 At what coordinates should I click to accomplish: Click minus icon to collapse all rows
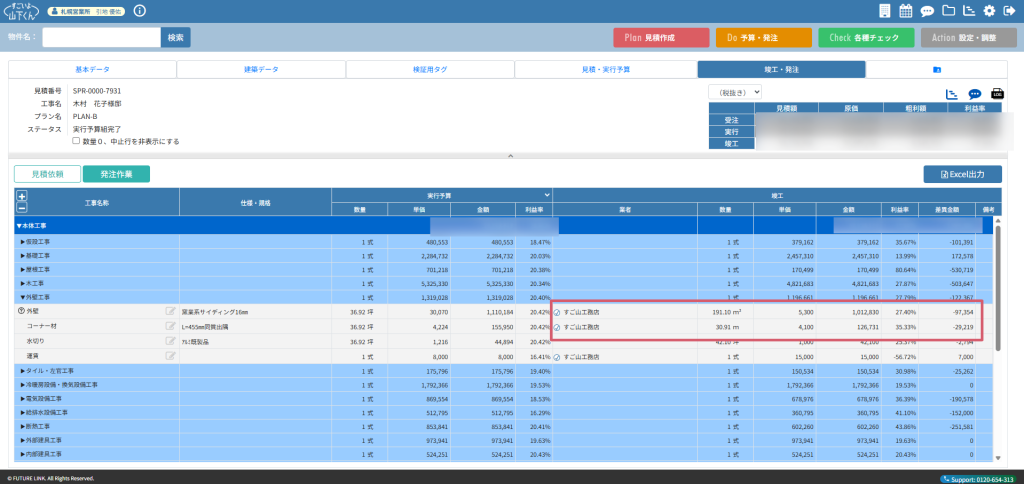pyautogui.click(x=22, y=208)
